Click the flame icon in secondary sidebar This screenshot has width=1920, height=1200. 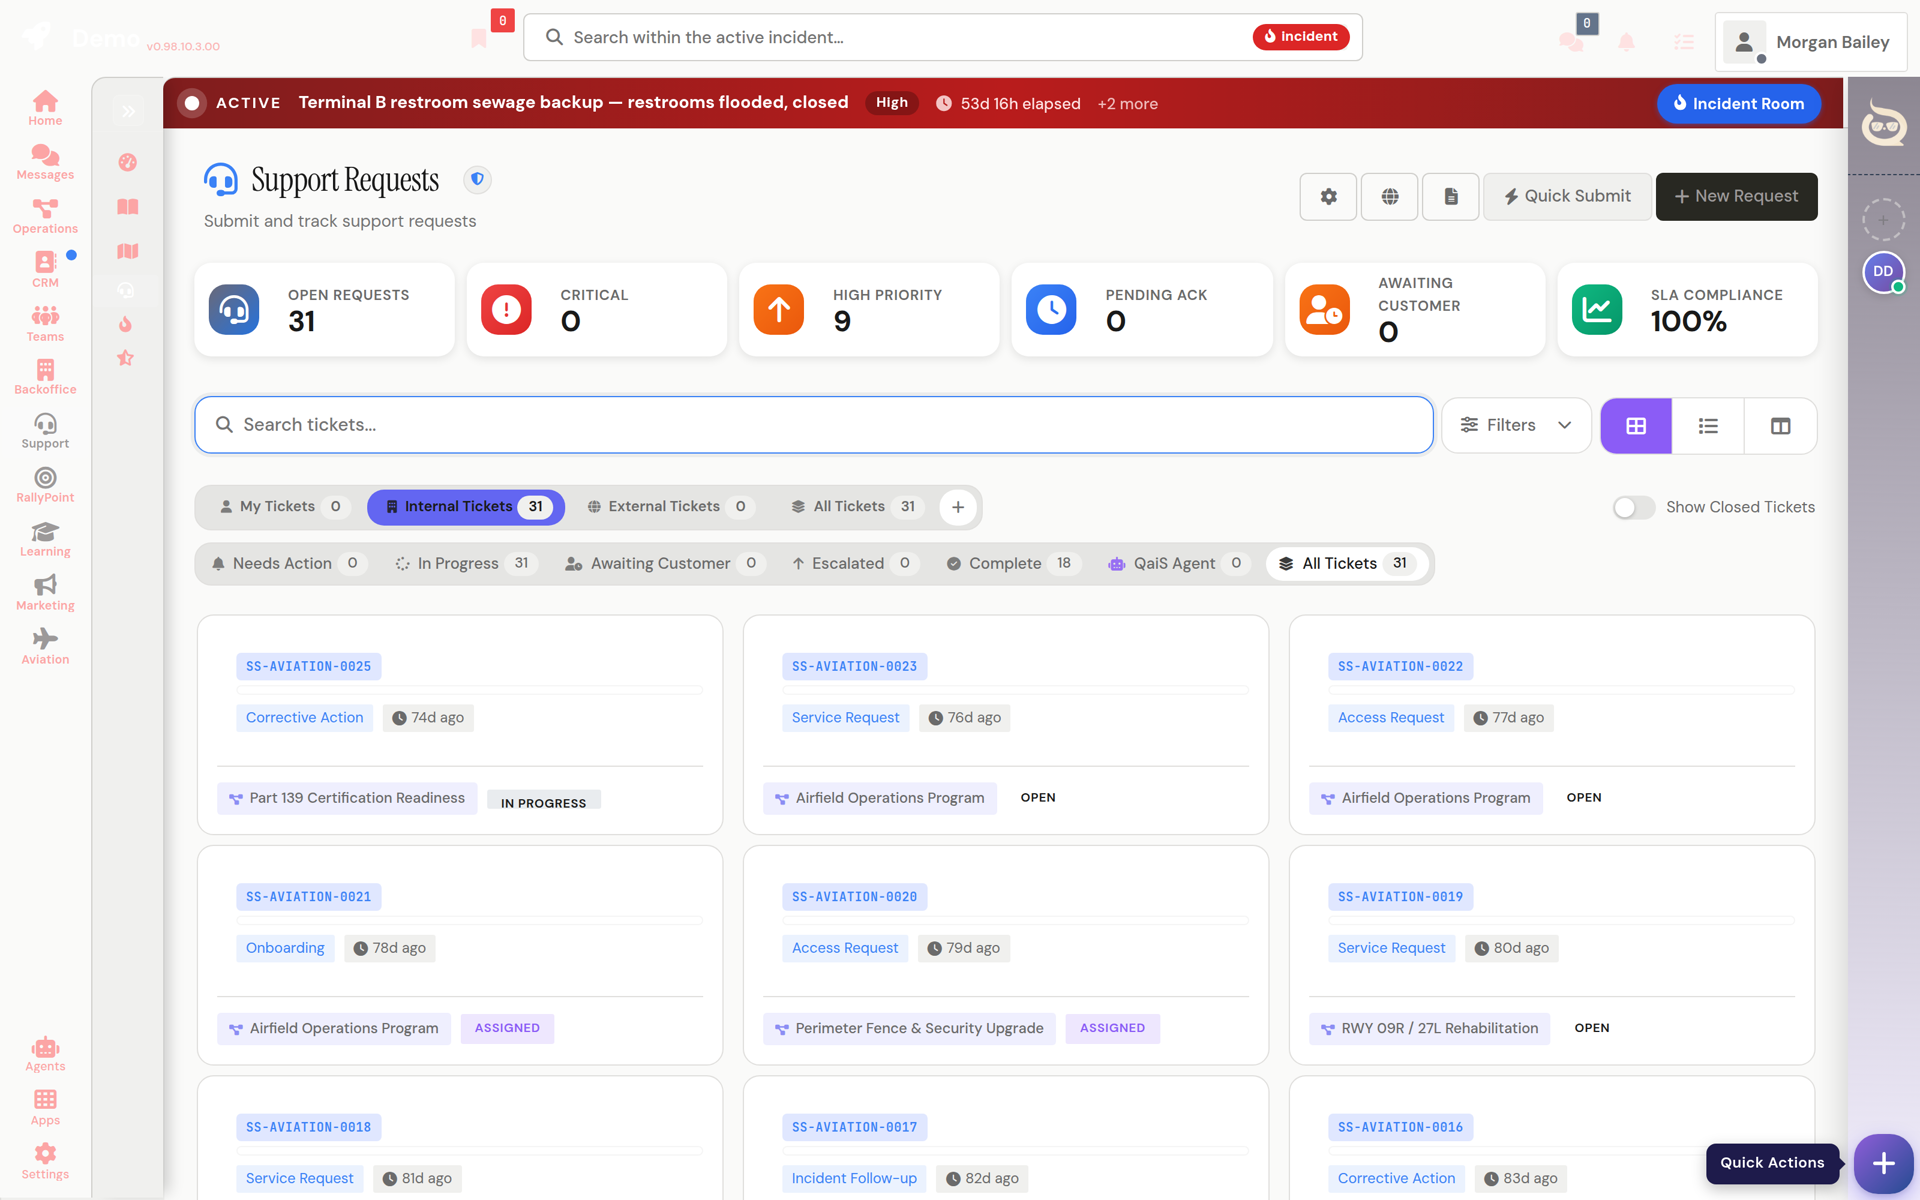pos(126,324)
